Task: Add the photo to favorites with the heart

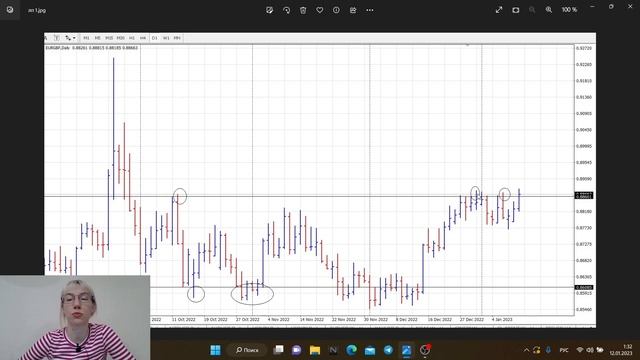Action: 320,10
